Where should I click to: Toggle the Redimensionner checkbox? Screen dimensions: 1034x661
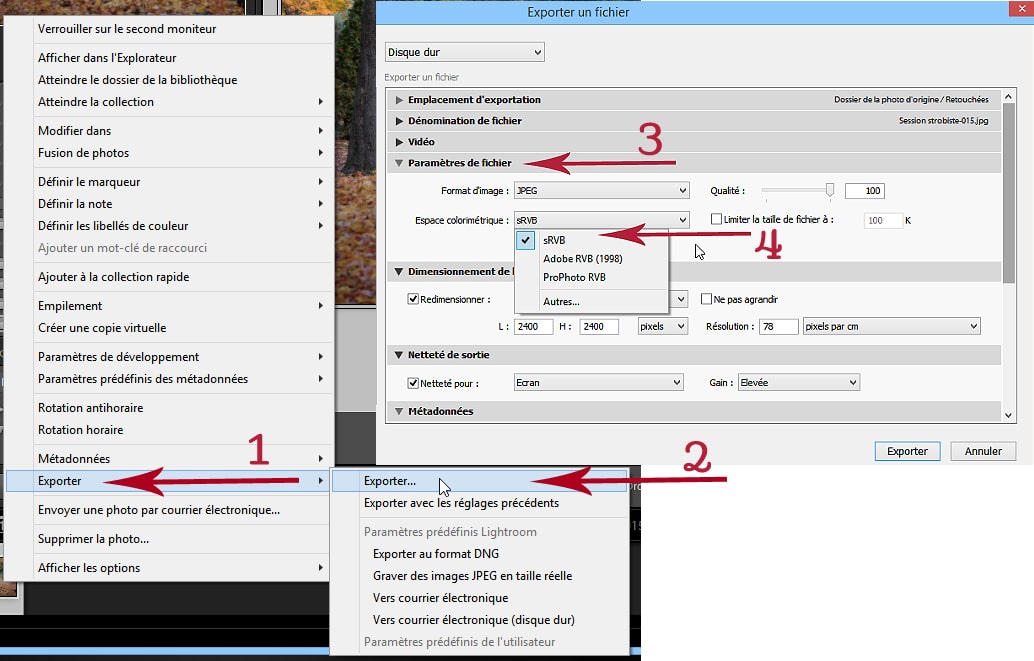point(413,299)
